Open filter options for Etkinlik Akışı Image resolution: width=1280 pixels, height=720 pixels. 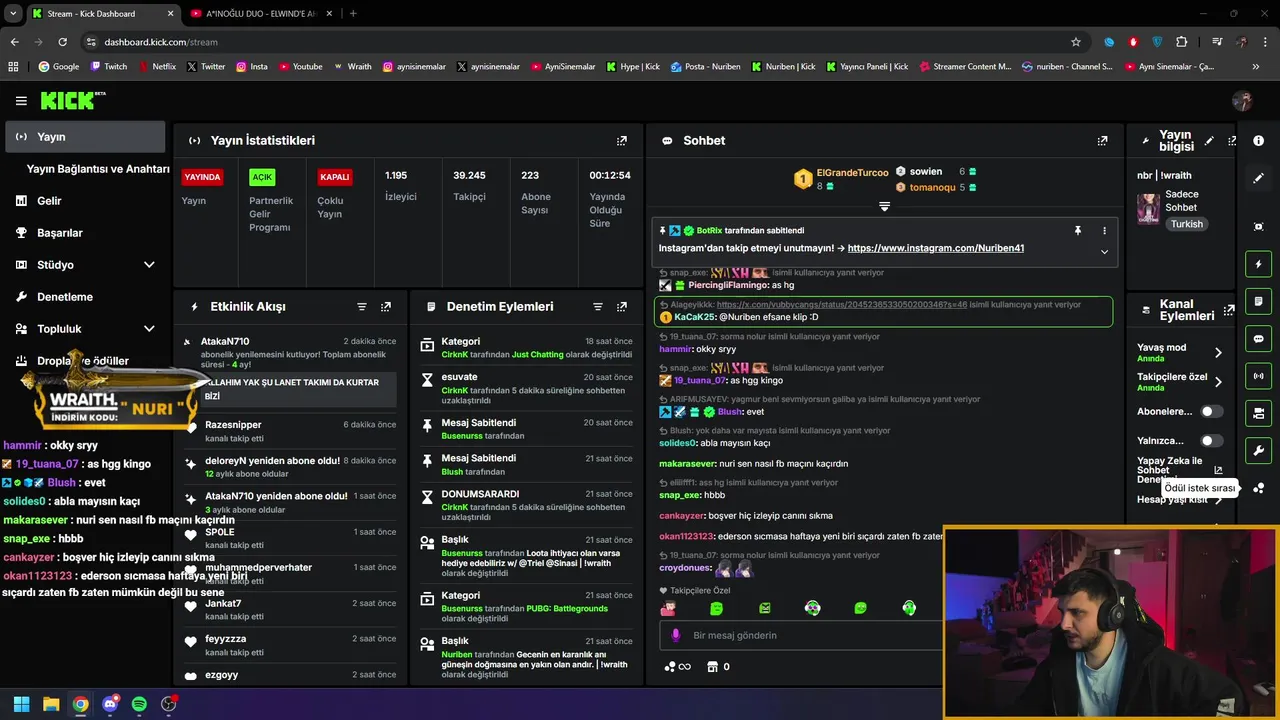362,307
